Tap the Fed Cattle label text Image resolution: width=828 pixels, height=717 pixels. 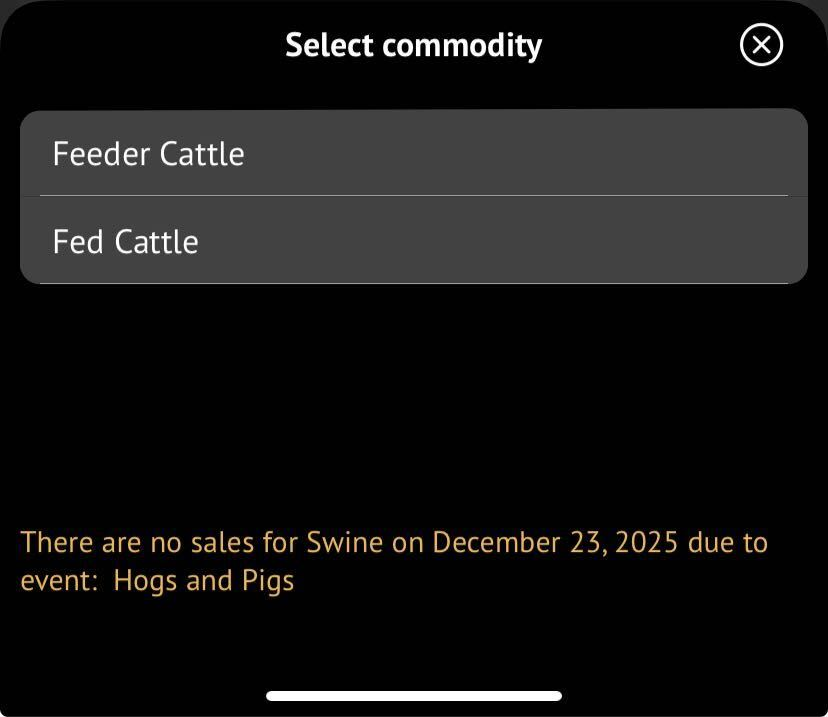pyautogui.click(x=125, y=241)
